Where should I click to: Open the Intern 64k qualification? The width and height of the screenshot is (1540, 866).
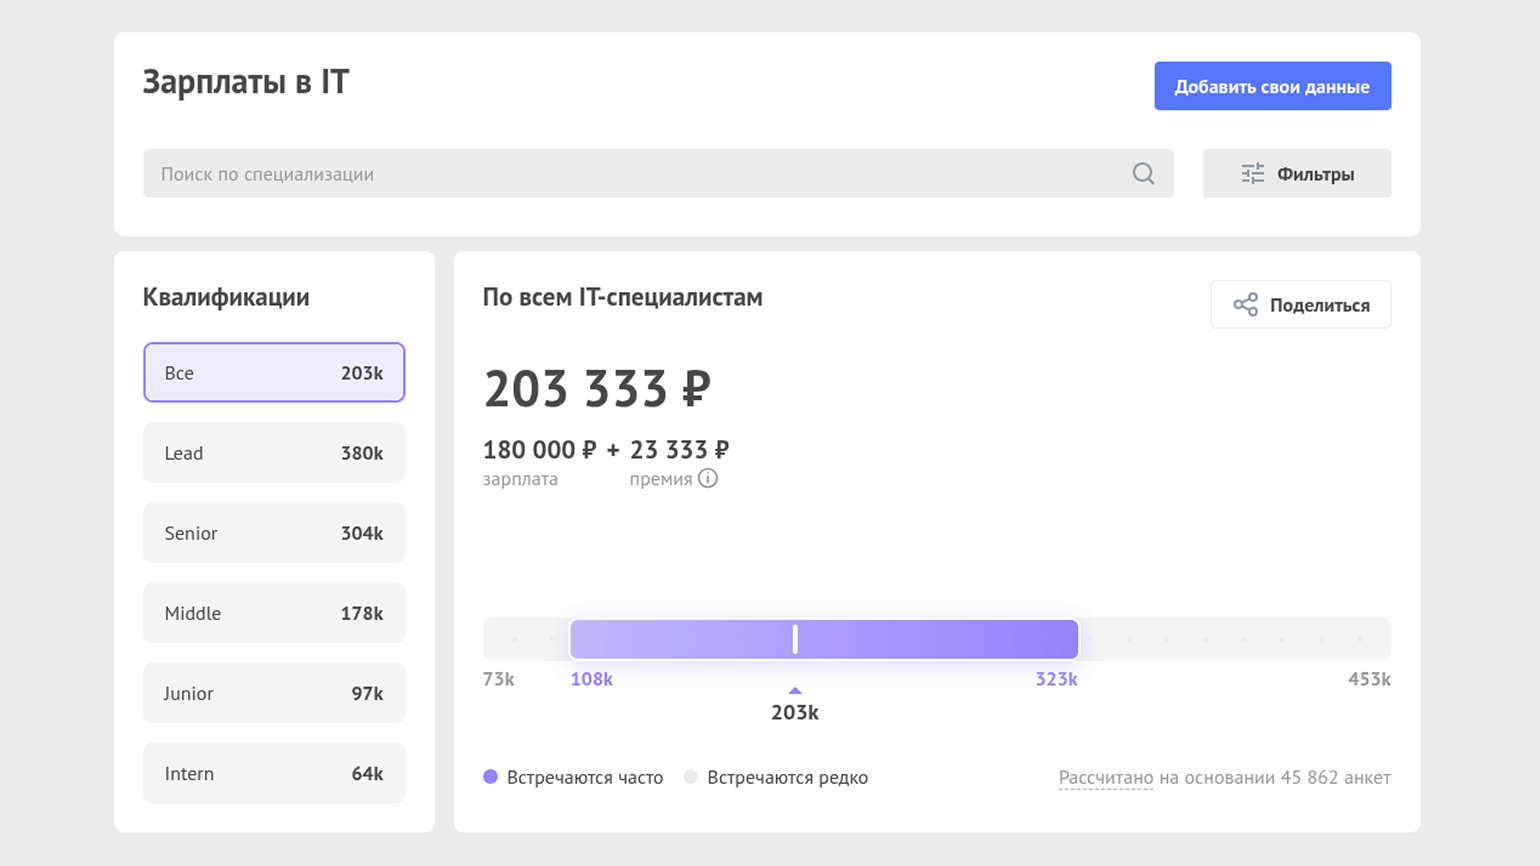pos(274,773)
